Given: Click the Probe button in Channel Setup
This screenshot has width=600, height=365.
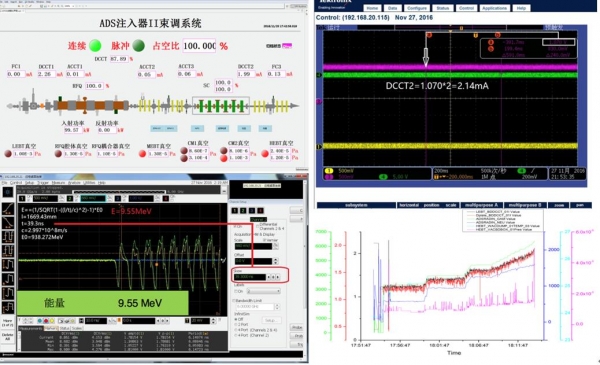Looking at the screenshot, I should [x=297, y=328].
